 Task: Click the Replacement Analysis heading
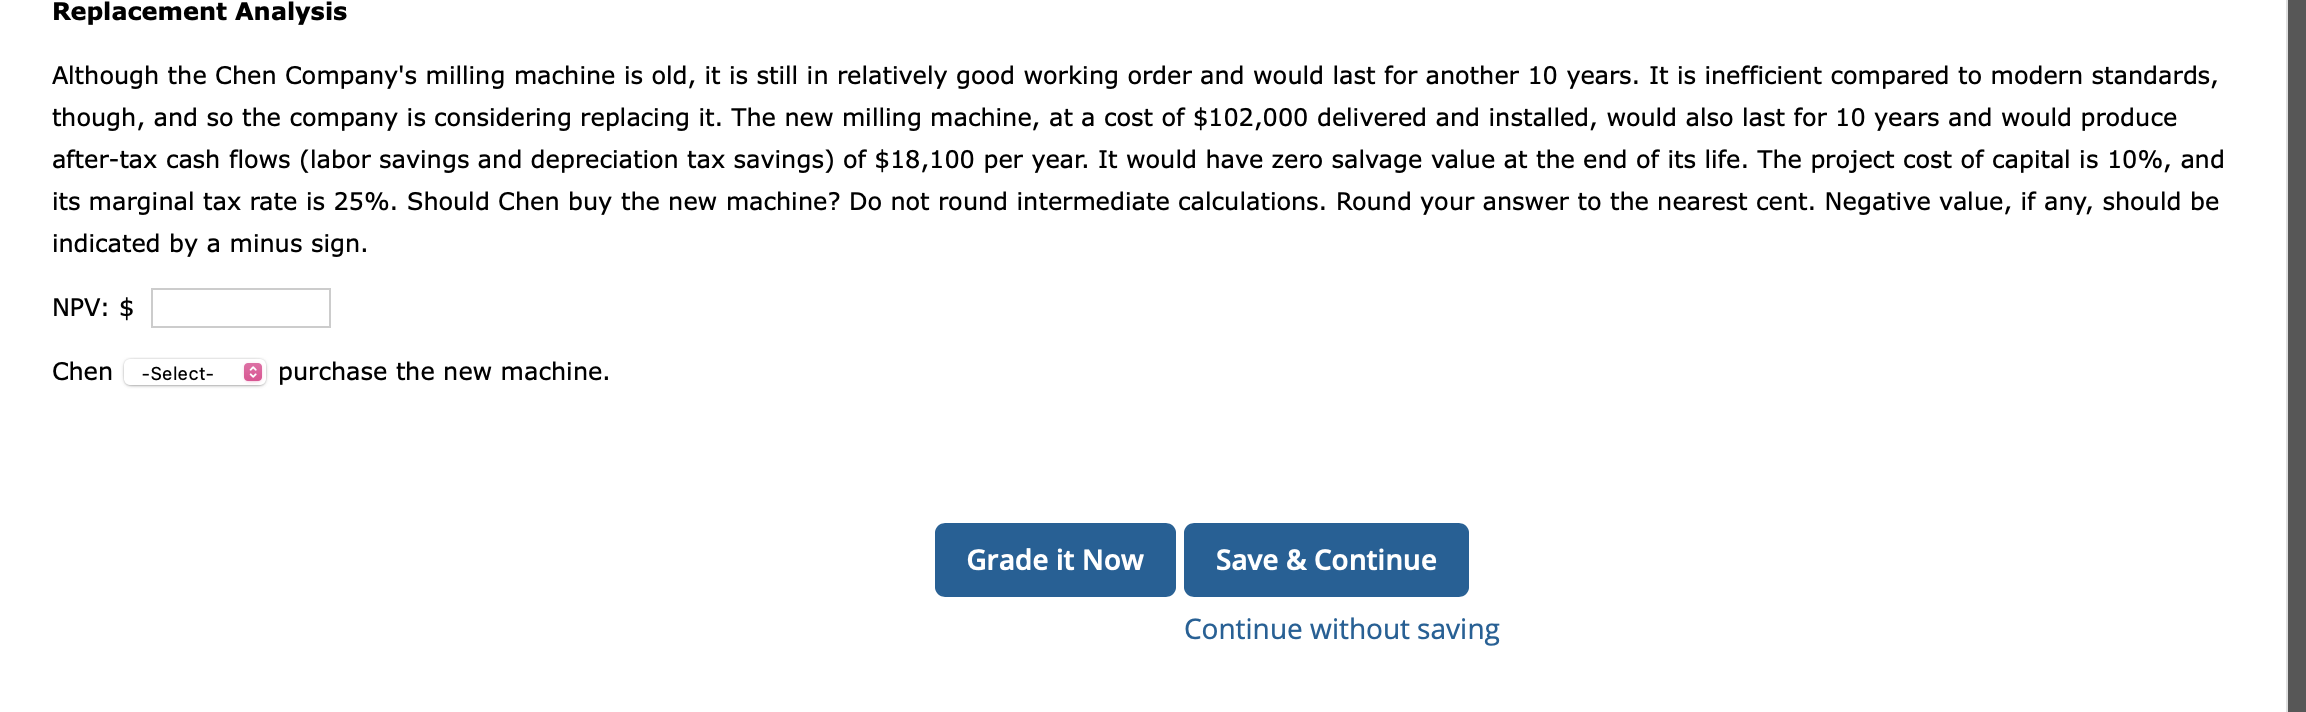pos(198,13)
